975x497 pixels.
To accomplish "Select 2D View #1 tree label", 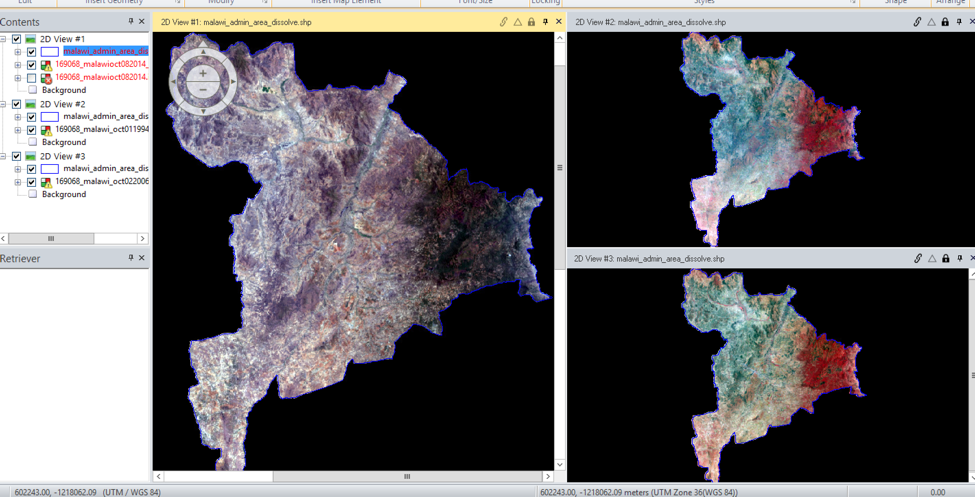I will coord(63,39).
